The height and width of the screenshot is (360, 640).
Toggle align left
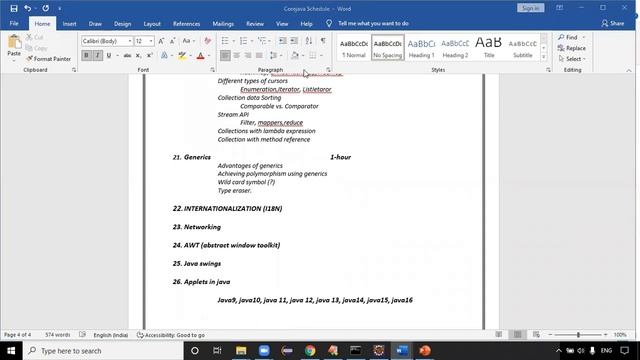[x=225, y=55]
